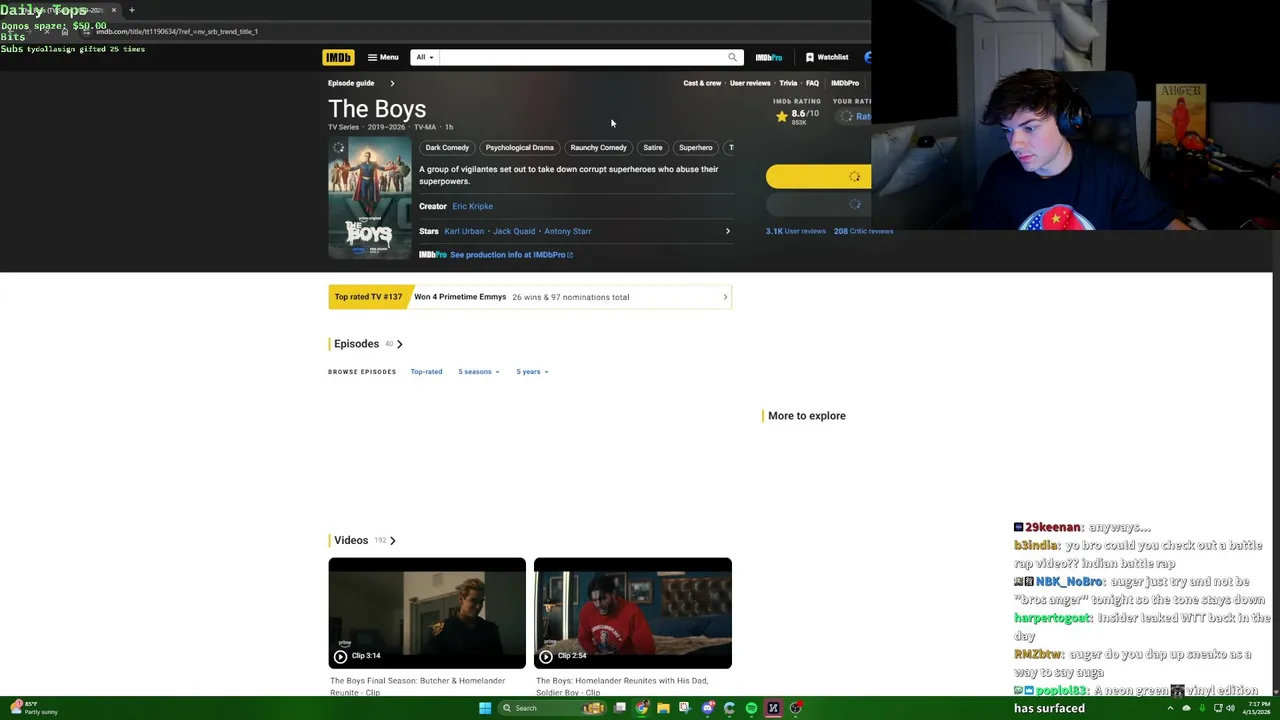
Task: Open Spotify from the taskbar
Action: point(751,708)
